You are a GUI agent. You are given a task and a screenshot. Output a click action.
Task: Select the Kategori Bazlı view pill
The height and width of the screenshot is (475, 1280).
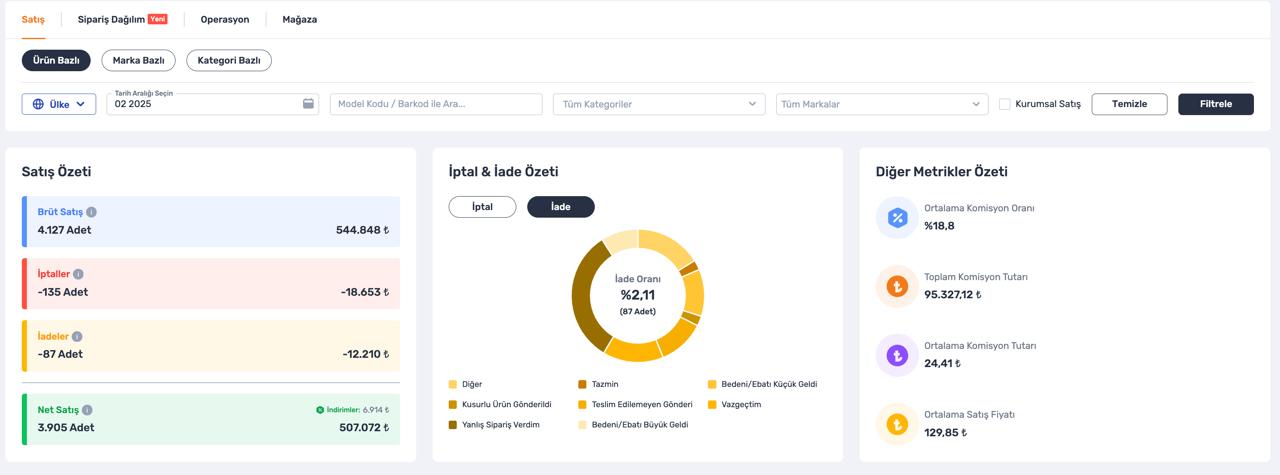pos(229,61)
